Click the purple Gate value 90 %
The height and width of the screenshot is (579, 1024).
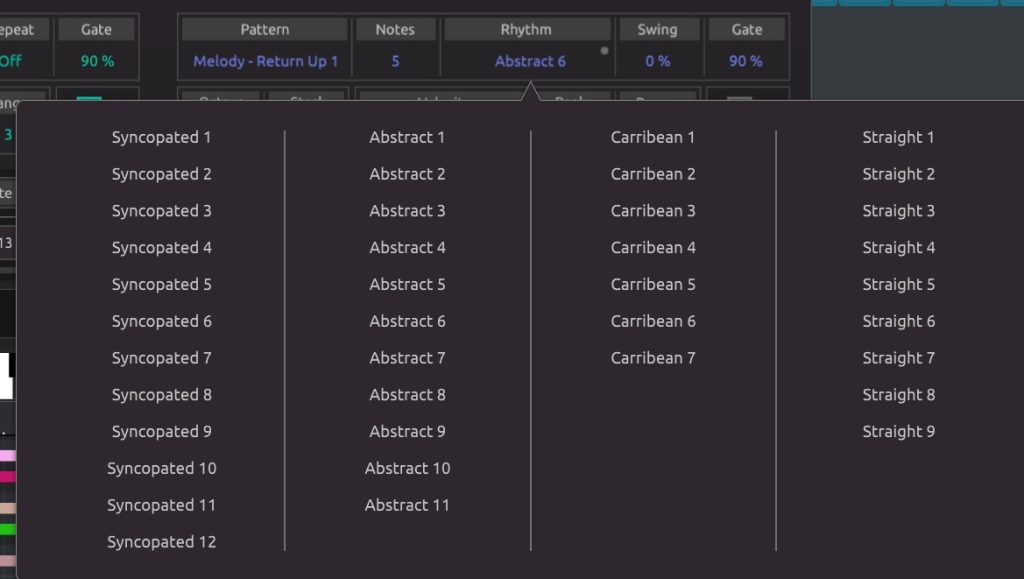746,62
